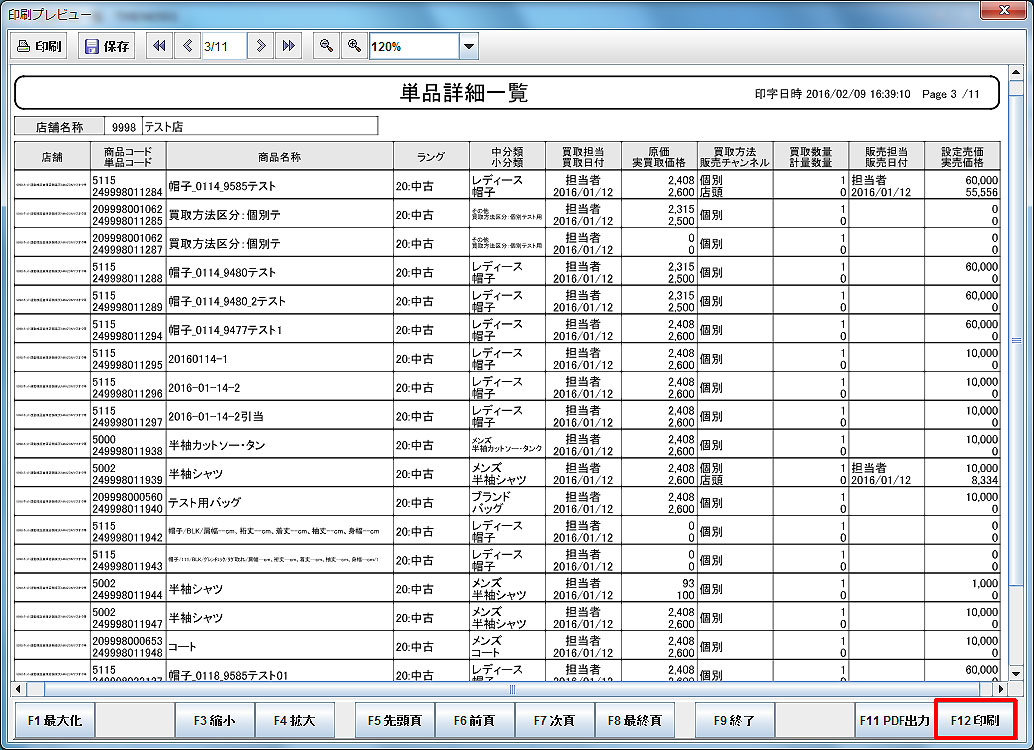1034x750 pixels.
Task: Open the 120% zoom level dropdown
Action: (468, 46)
